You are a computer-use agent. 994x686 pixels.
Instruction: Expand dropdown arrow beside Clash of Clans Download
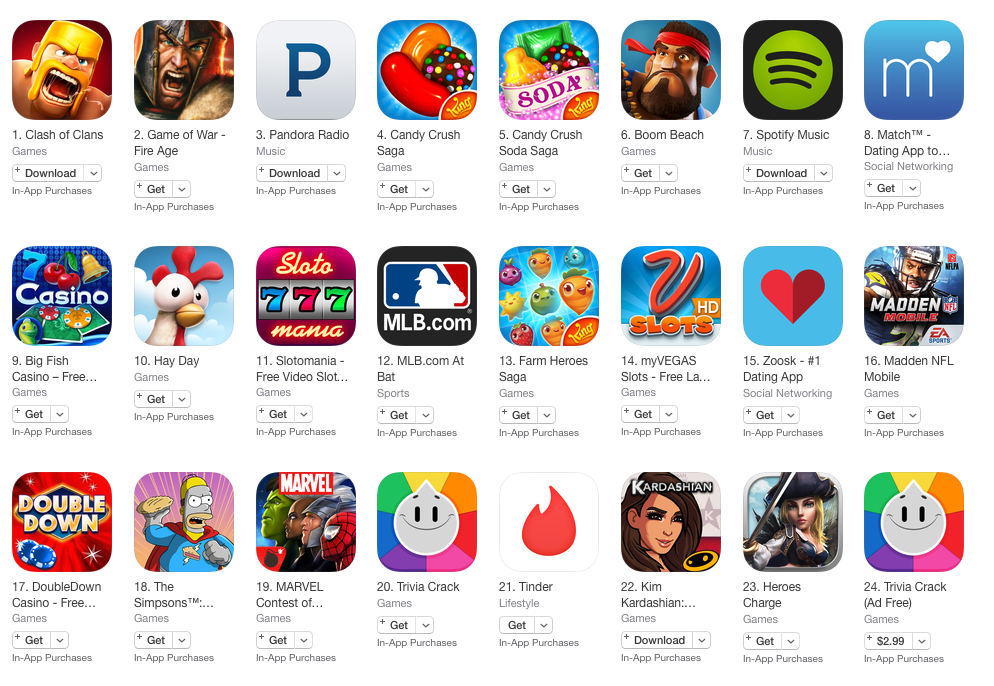coord(93,173)
